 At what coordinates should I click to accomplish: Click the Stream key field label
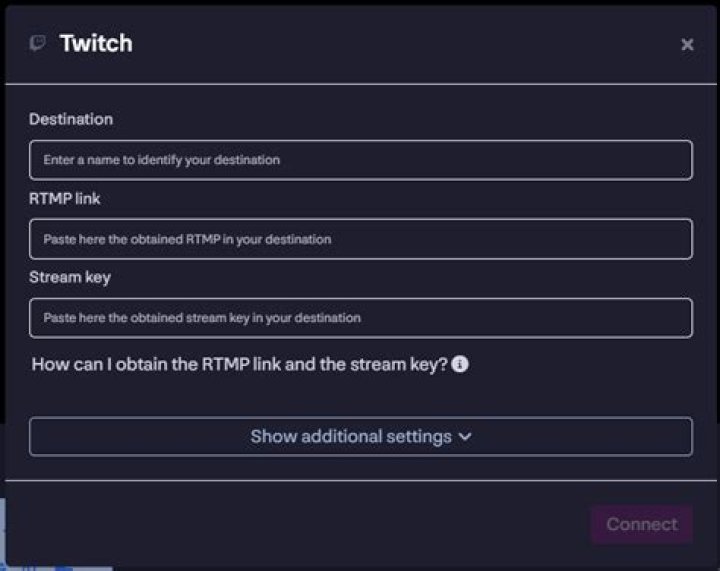(x=70, y=277)
